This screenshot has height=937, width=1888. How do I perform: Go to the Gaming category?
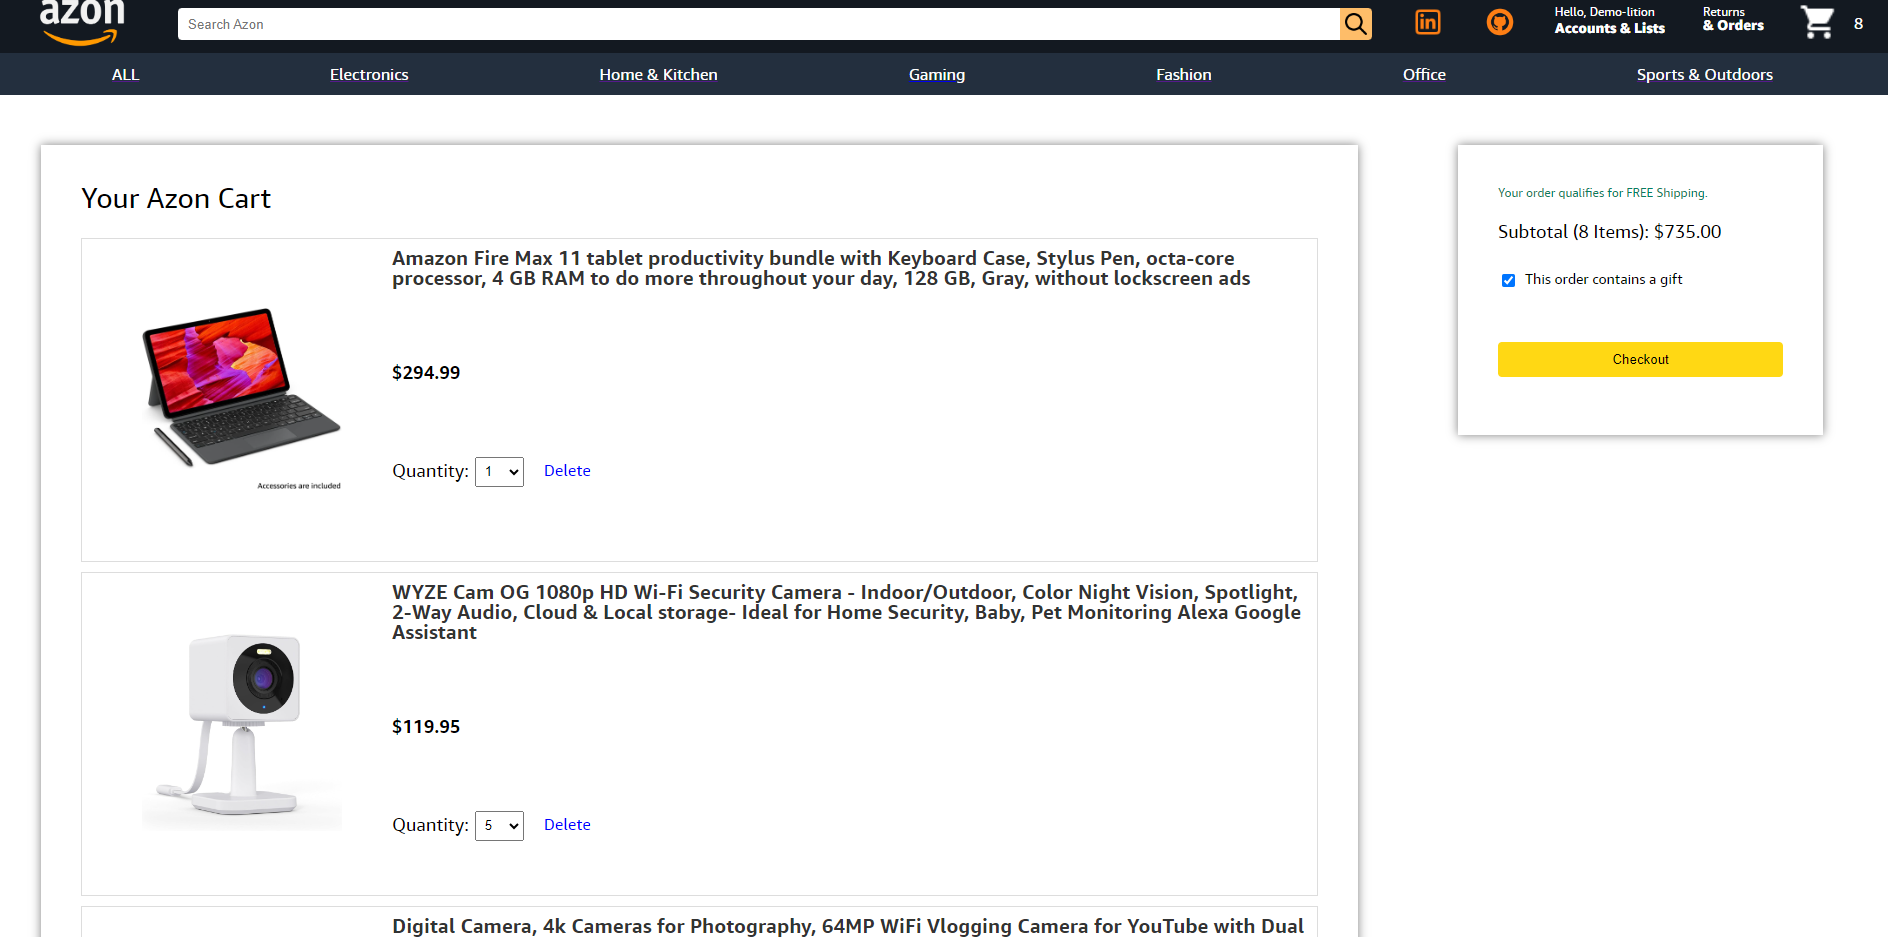936,75
